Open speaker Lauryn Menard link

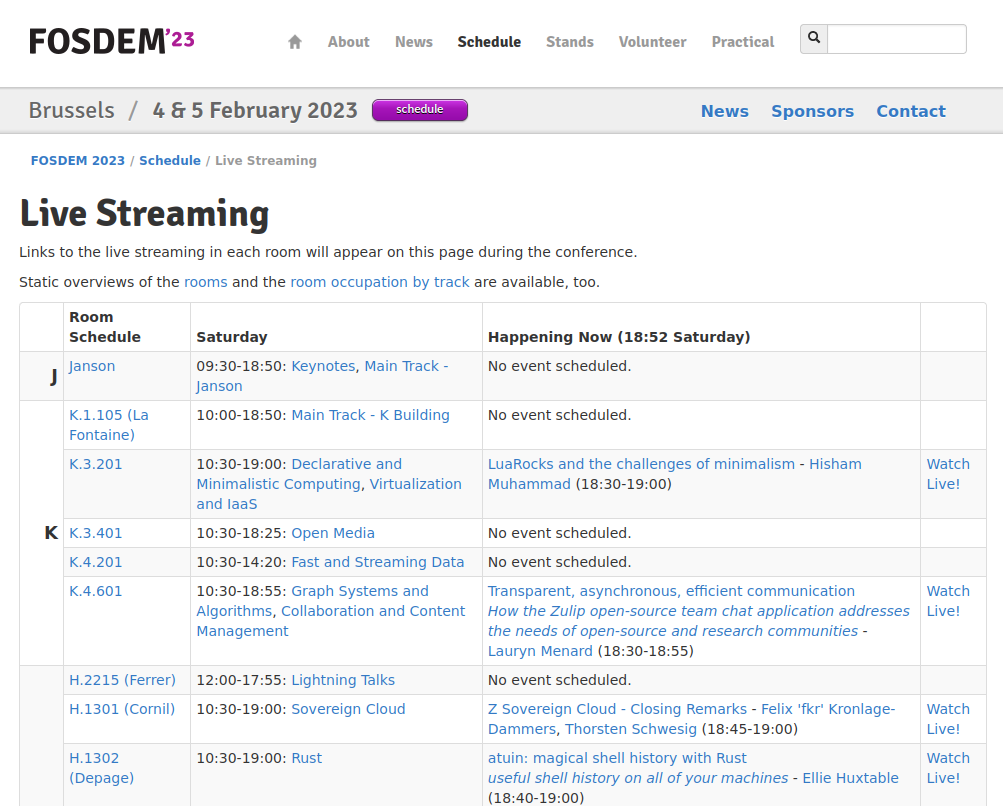pos(540,651)
